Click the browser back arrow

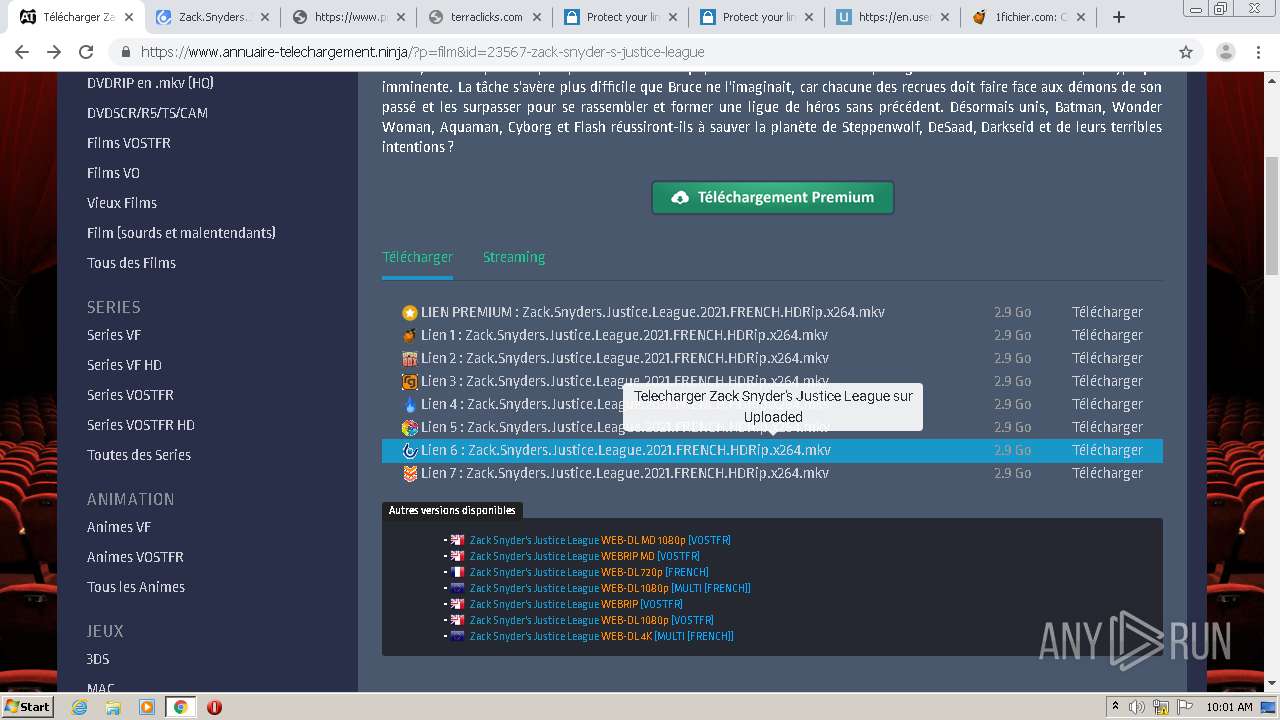[x=23, y=52]
